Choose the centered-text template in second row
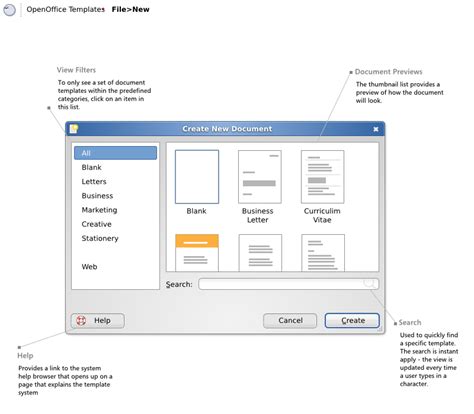Image resolution: width=474 pixels, height=414 pixels. tap(260, 253)
